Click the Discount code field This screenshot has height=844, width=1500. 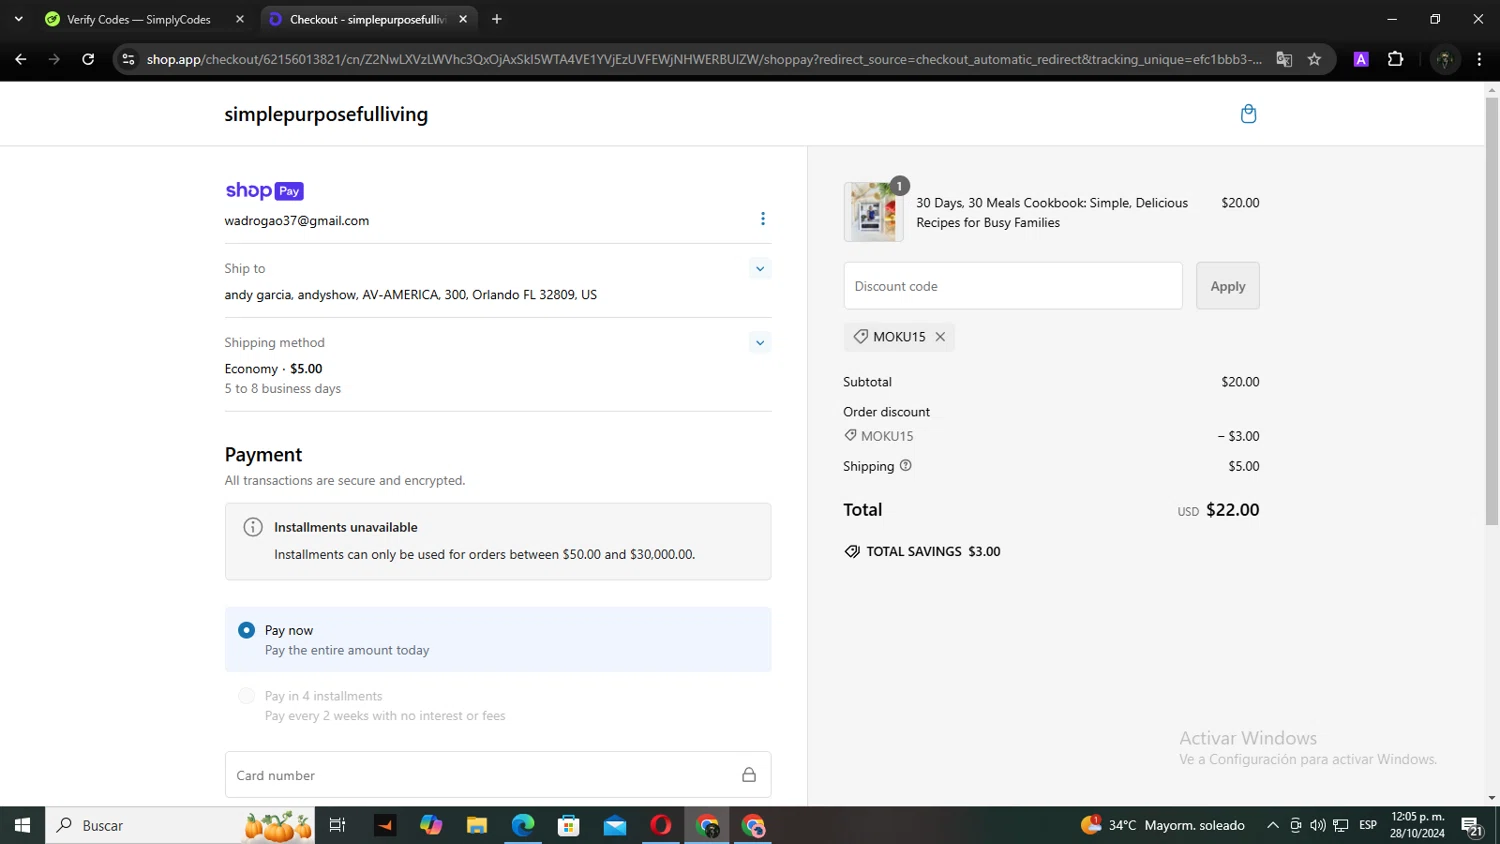click(x=1012, y=286)
